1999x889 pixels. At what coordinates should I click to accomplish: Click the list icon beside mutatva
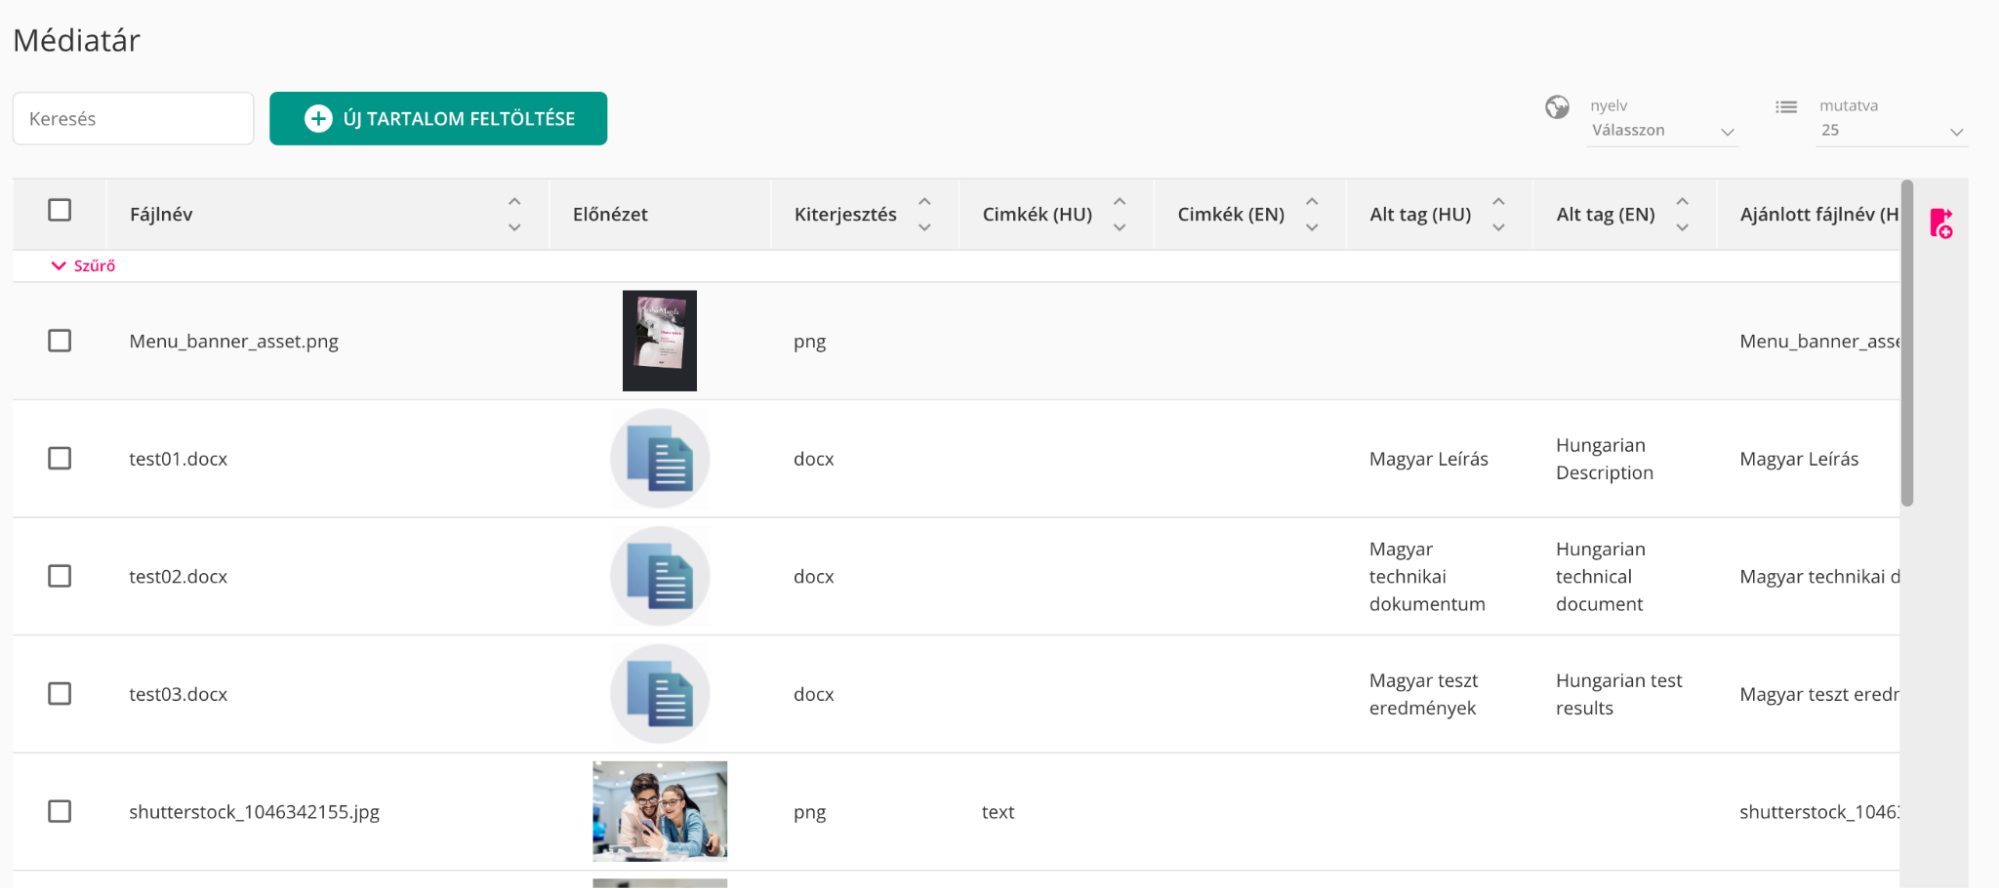tap(1786, 107)
